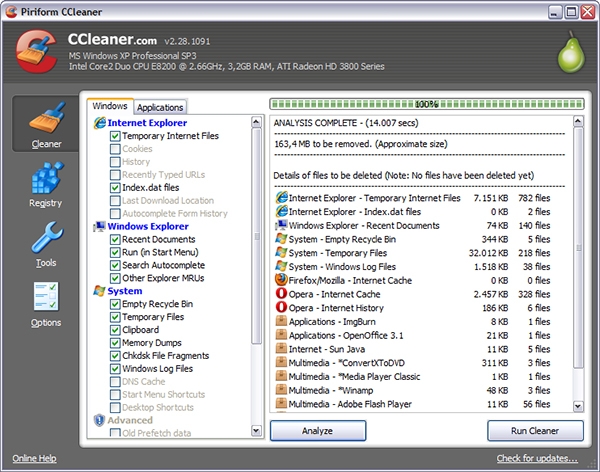This screenshot has width=600, height=472.
Task: Open the Tools wrench icon
Action: [x=47, y=237]
